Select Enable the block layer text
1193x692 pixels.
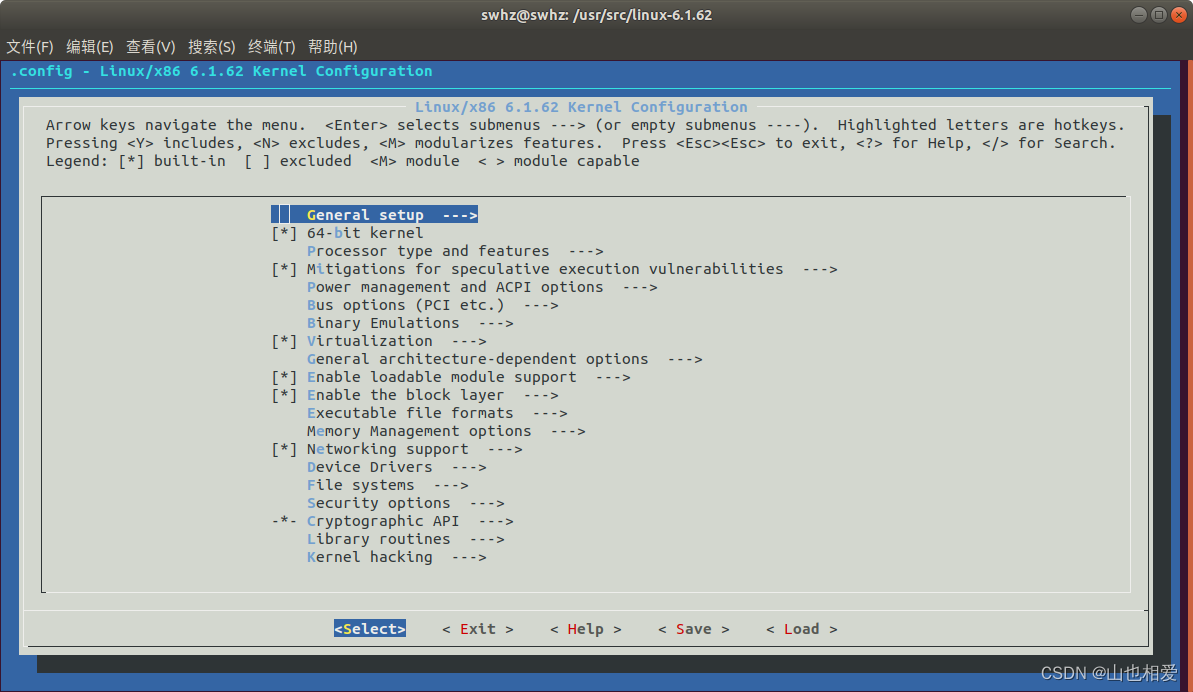[406, 395]
